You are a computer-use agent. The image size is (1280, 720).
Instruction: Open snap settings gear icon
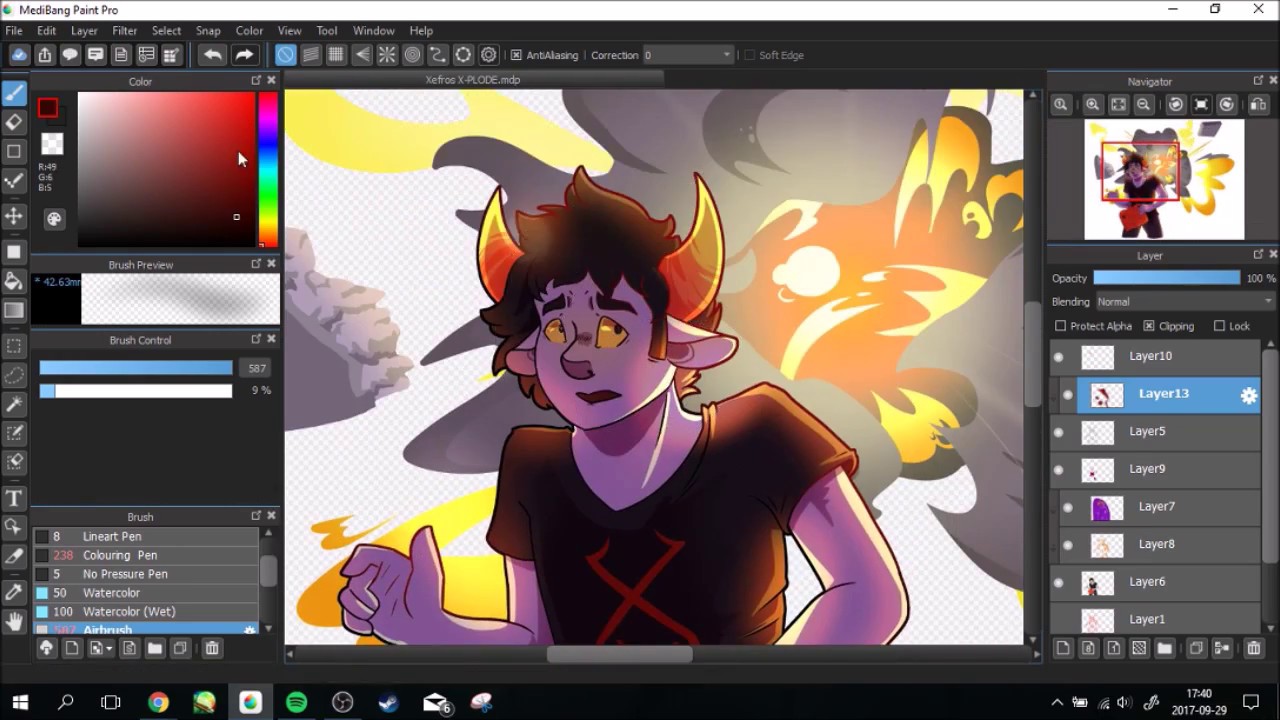489,55
